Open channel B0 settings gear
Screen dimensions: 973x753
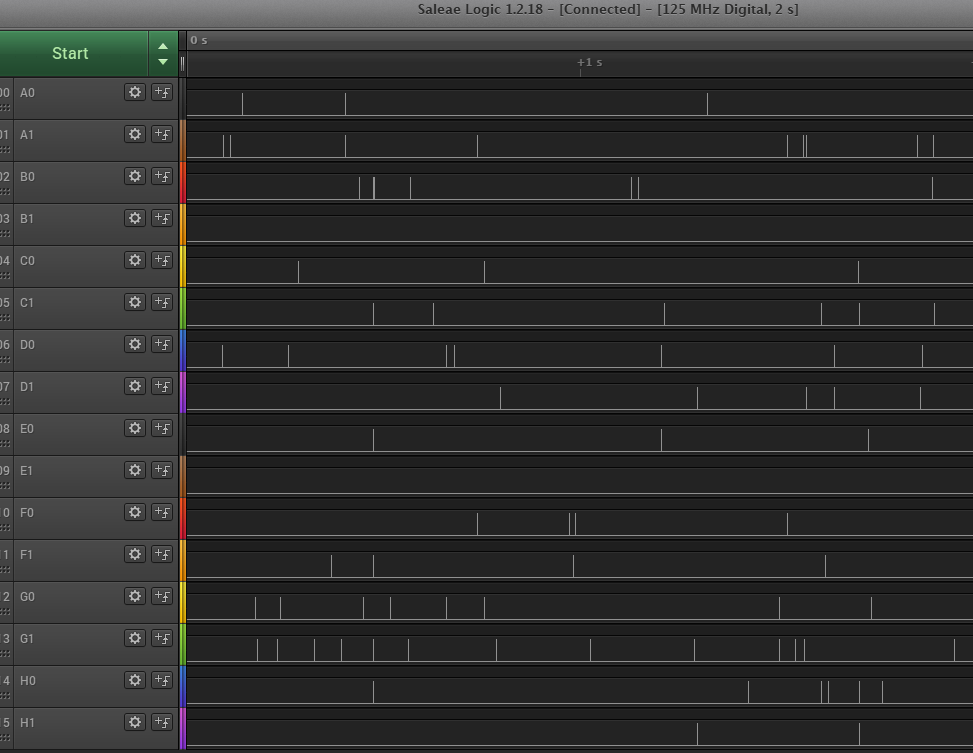click(x=135, y=176)
